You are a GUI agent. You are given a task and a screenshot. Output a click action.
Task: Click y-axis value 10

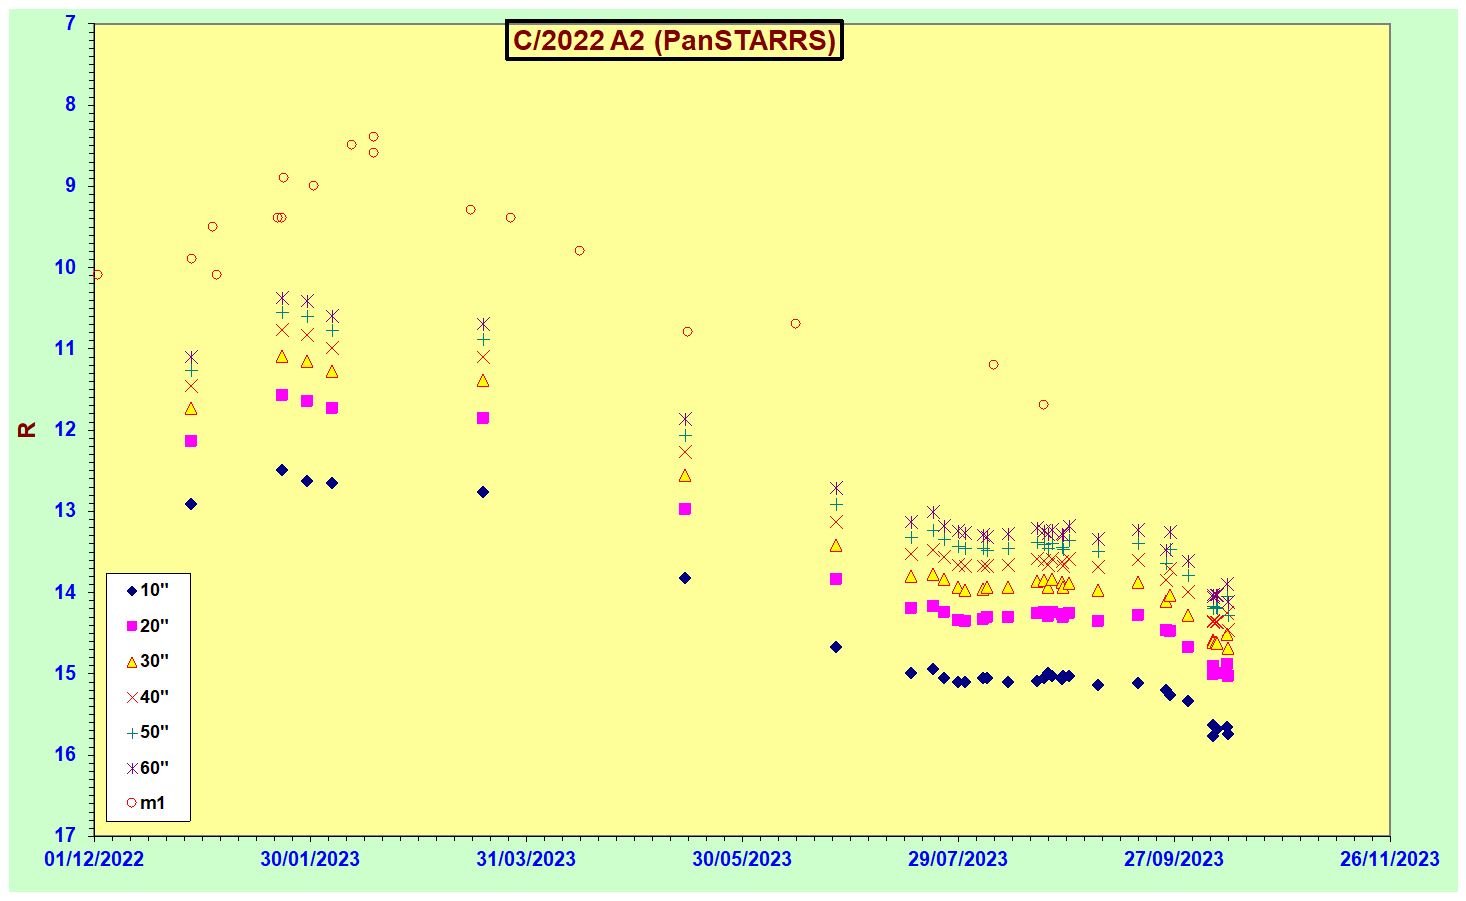pos(65,267)
